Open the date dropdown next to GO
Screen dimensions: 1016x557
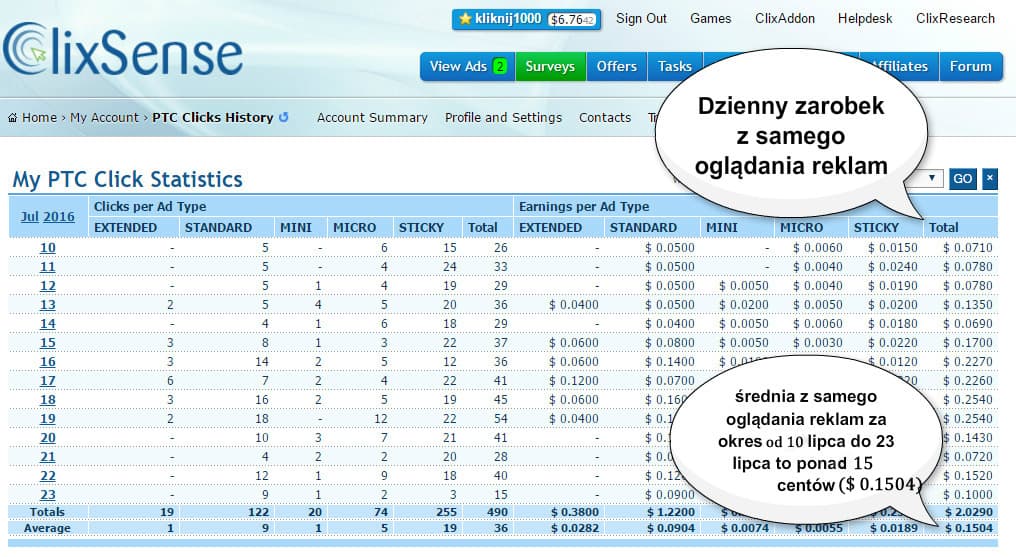pyautogui.click(x=931, y=178)
